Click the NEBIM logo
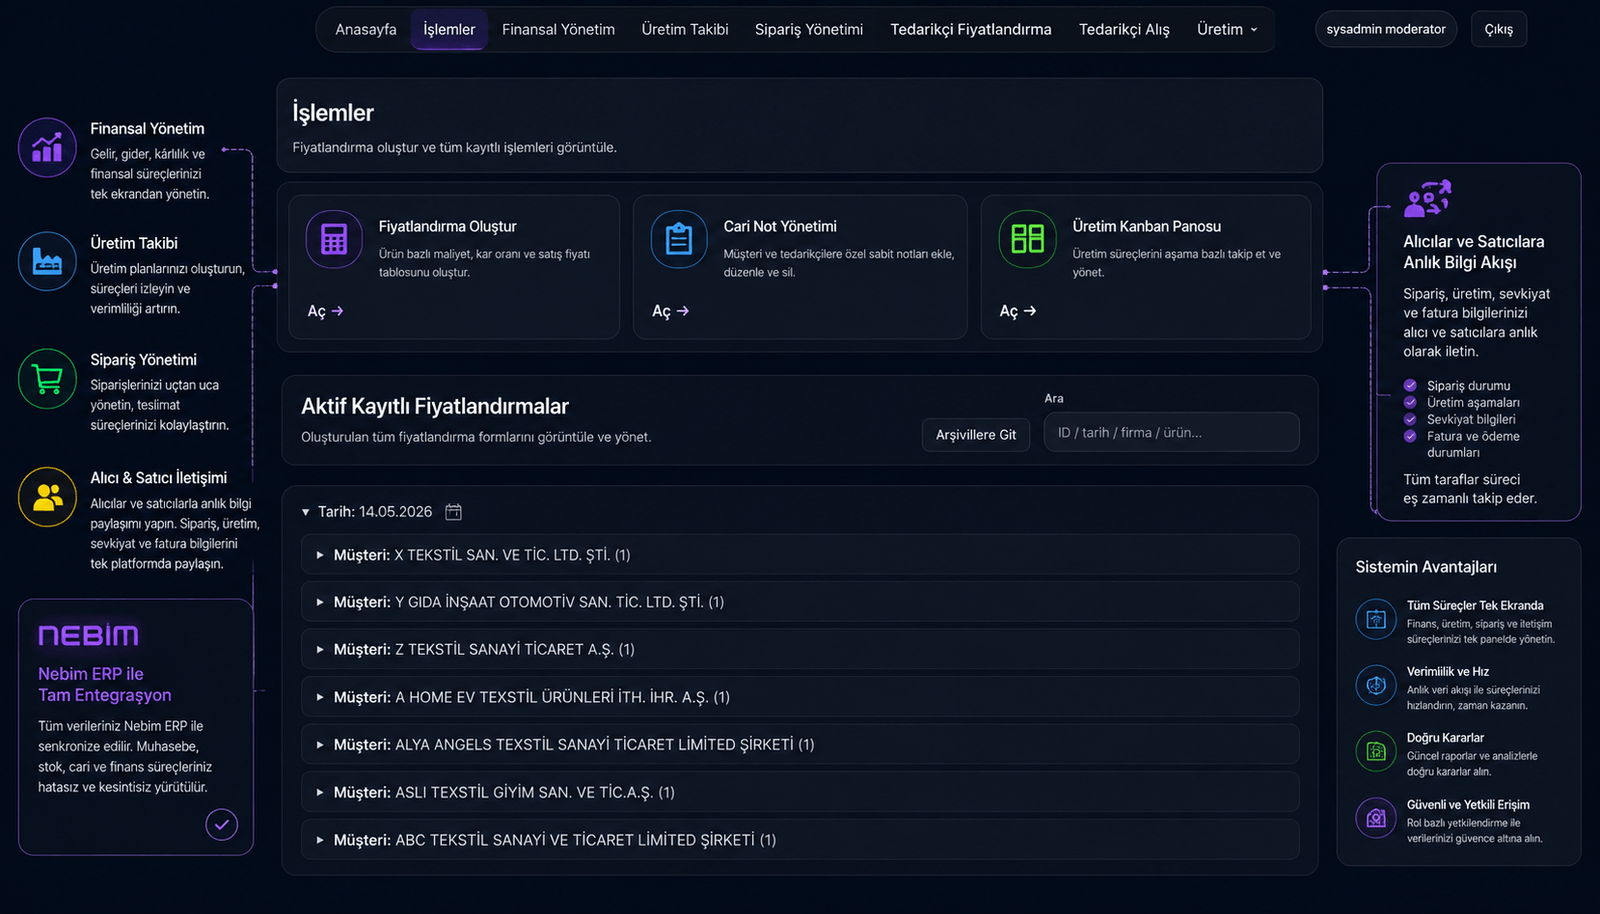The width and height of the screenshot is (1600, 914). pyautogui.click(x=89, y=635)
